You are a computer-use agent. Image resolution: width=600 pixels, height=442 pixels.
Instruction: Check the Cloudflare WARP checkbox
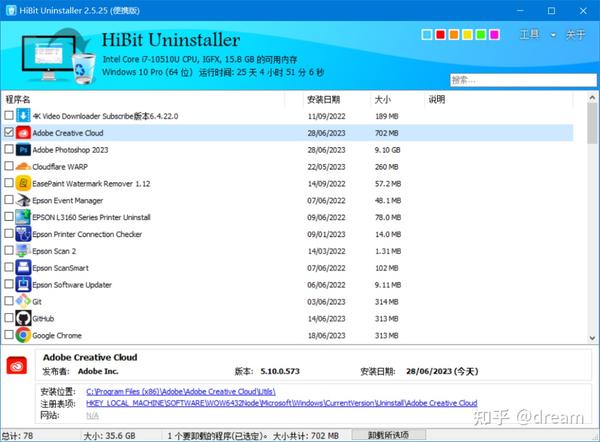[9, 166]
